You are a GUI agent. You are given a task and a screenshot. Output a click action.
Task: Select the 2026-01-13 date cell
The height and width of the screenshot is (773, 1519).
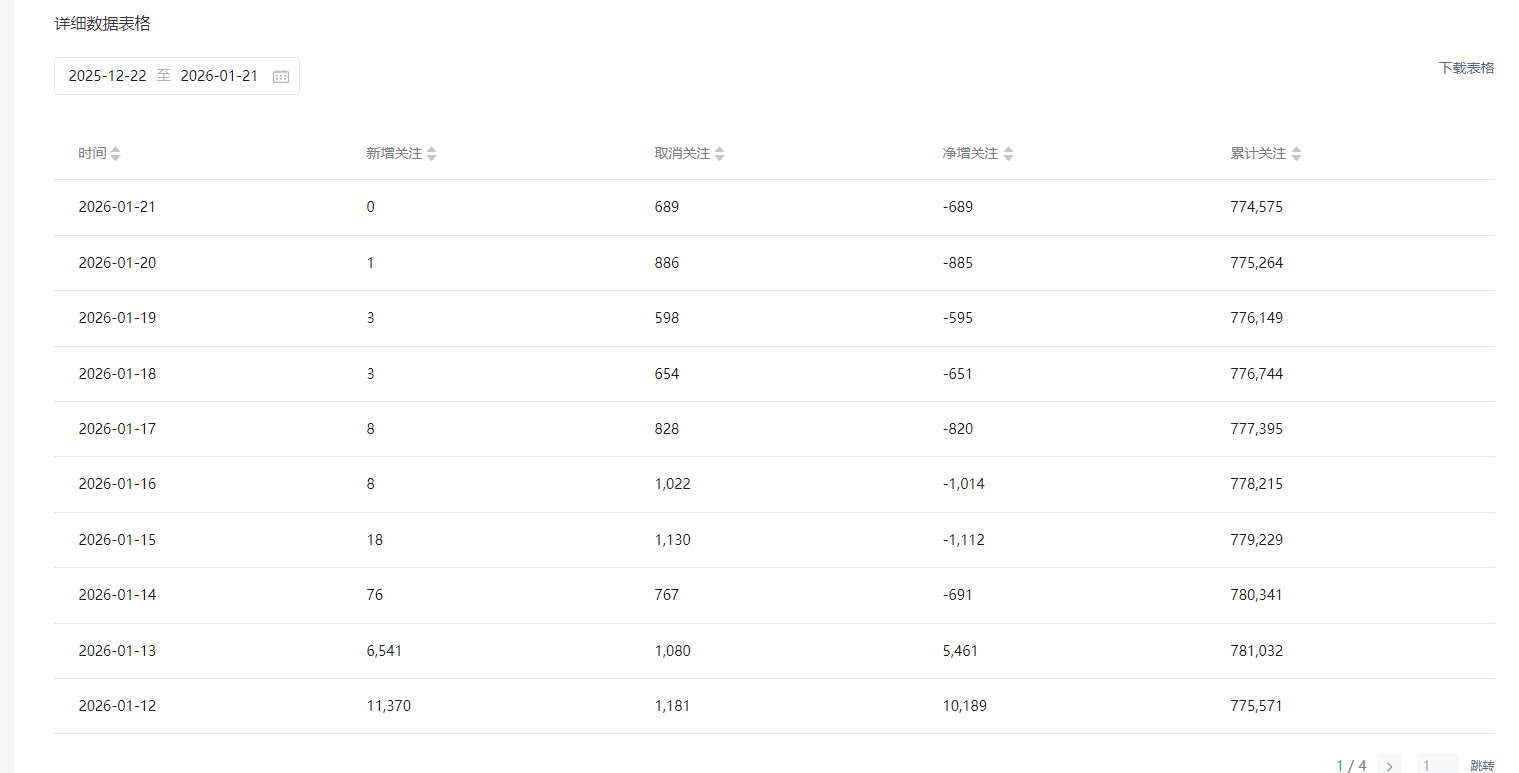pyautogui.click(x=117, y=651)
